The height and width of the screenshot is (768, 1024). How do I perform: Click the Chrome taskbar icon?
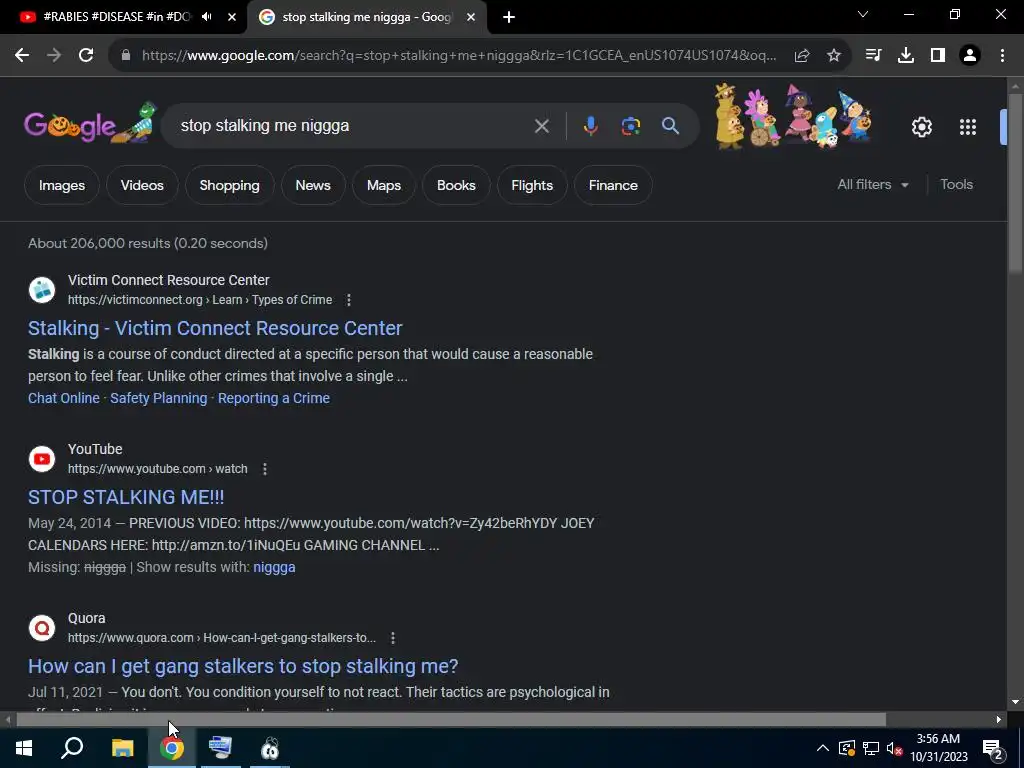[x=172, y=748]
